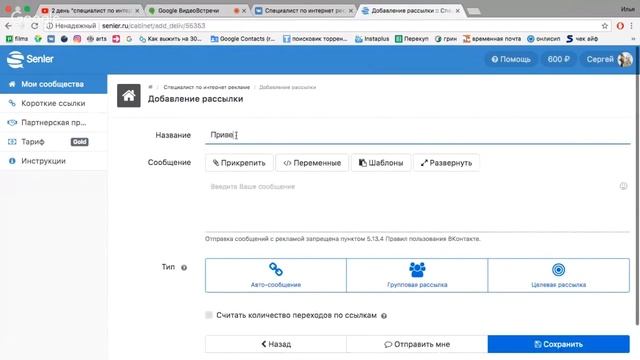Image resolution: width=640 pixels, height=360 pixels.
Task: Click the browser back arrow
Action: click(9, 26)
